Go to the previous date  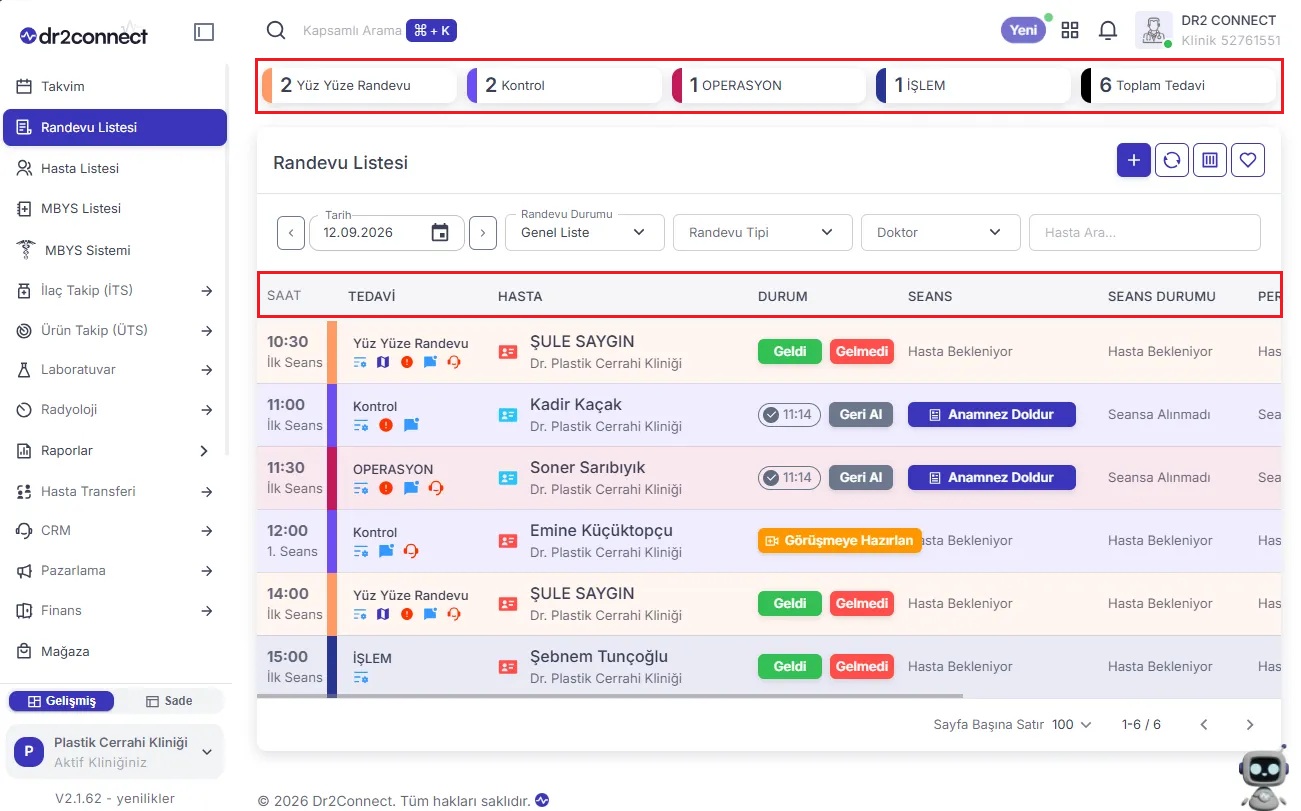click(290, 233)
